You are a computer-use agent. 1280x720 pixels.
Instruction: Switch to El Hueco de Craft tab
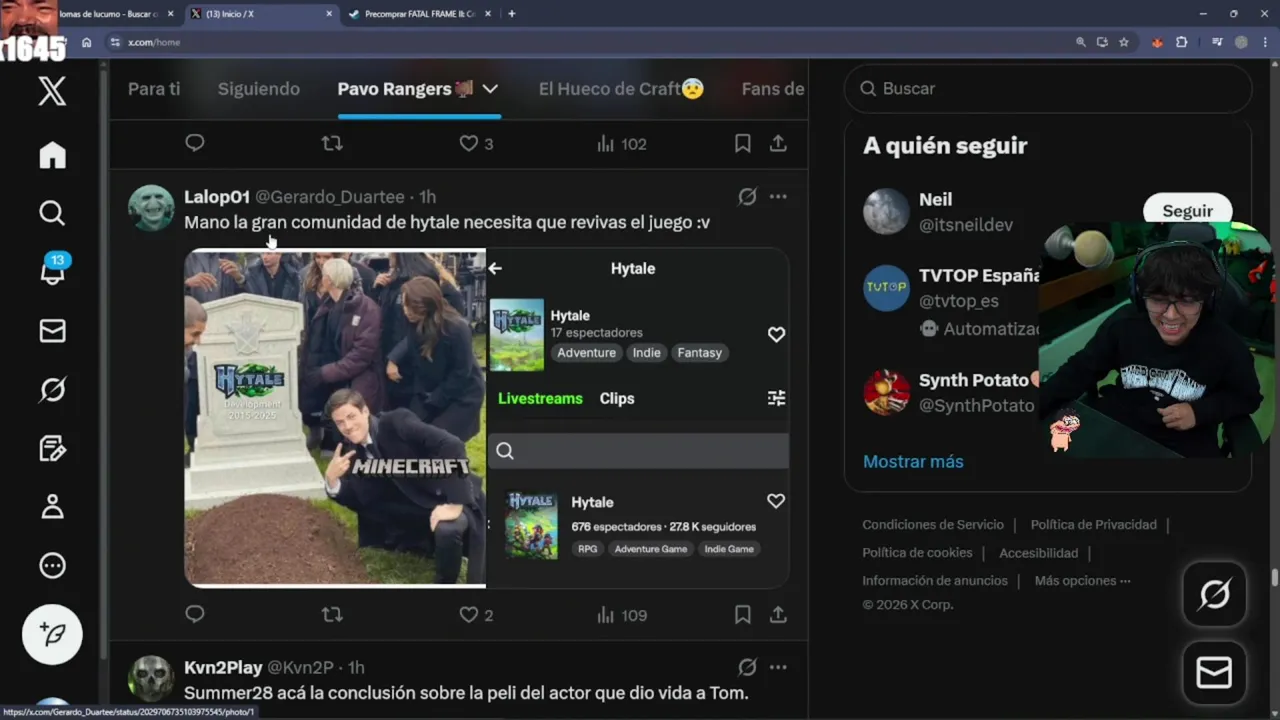click(x=621, y=89)
